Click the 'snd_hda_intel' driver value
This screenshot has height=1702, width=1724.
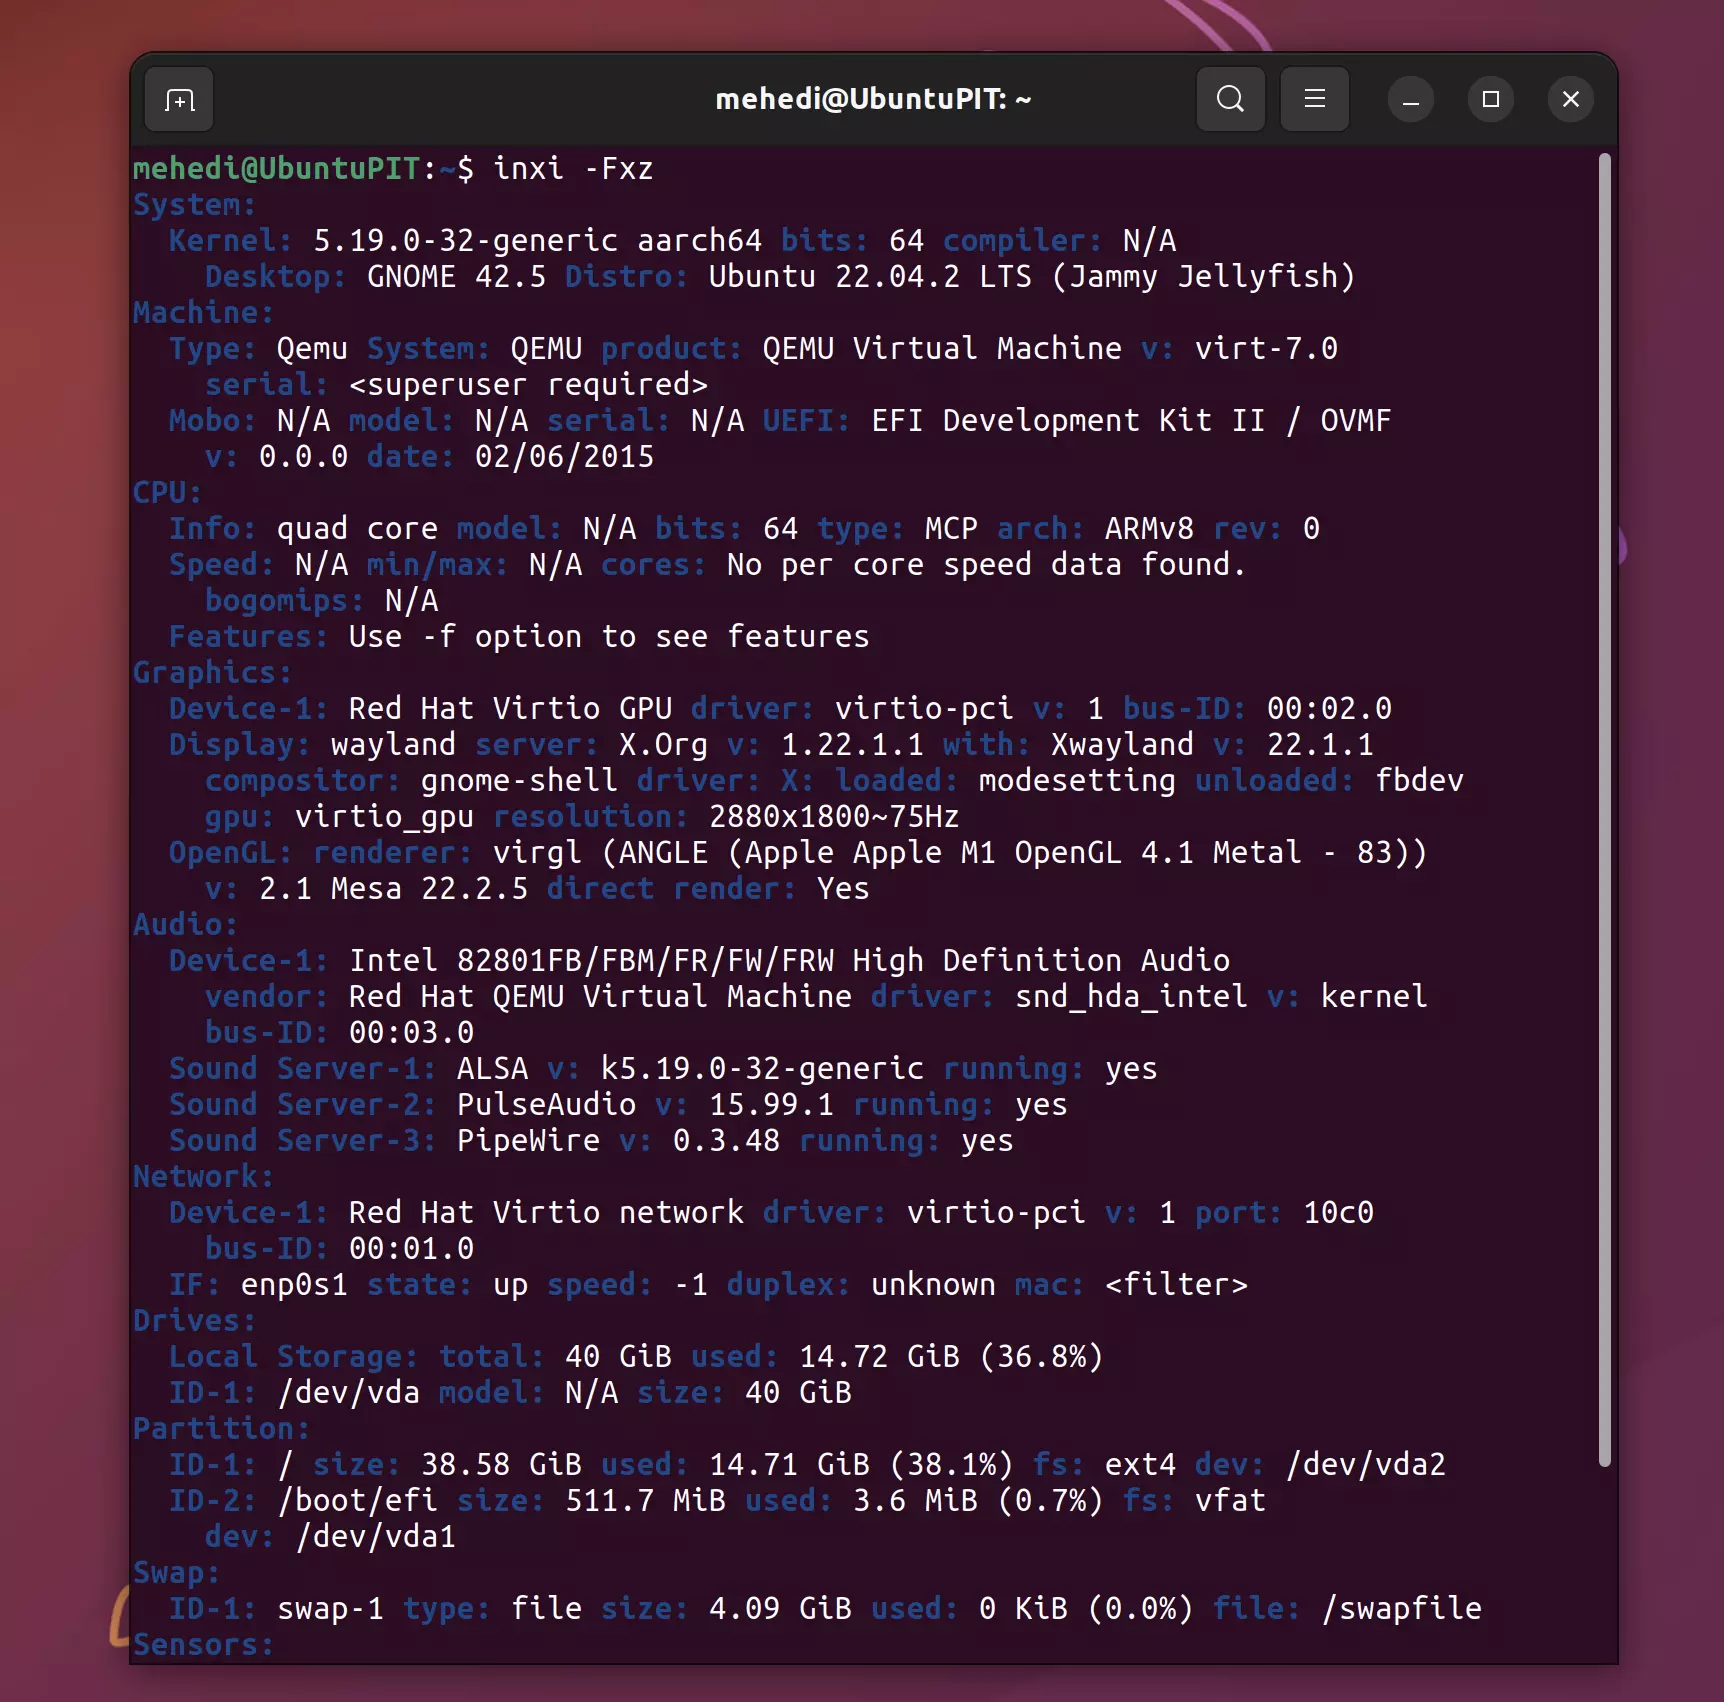tap(1131, 996)
